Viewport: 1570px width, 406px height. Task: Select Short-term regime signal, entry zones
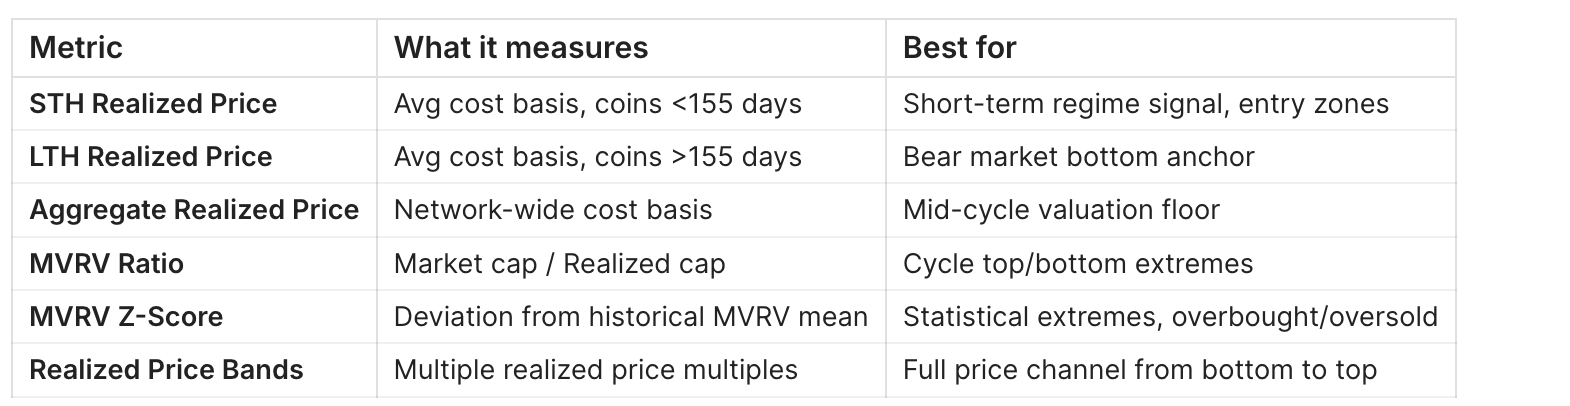(1146, 104)
